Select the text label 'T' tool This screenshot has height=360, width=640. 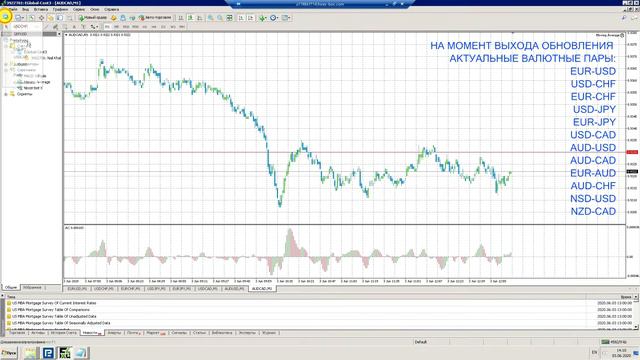point(83,27)
